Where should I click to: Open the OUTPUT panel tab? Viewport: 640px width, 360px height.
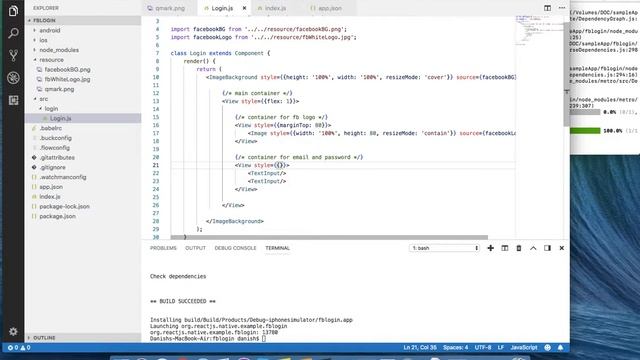[x=196, y=248]
